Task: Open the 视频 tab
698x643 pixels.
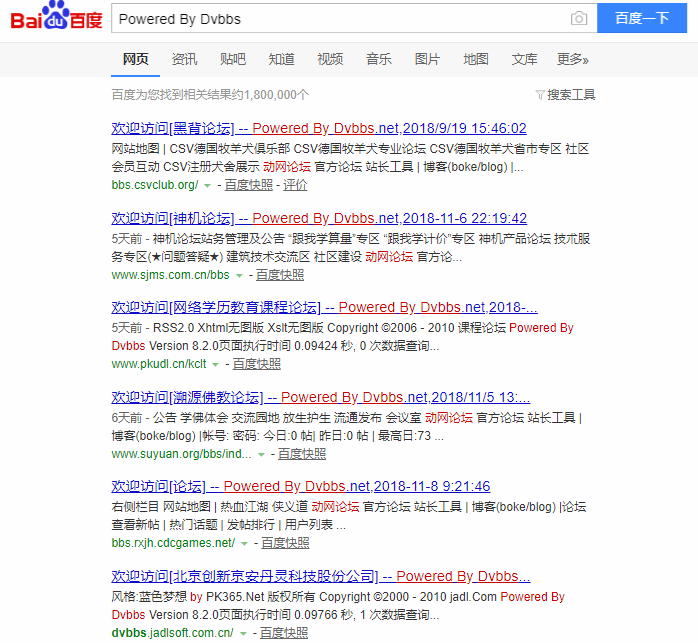Action: [x=330, y=59]
